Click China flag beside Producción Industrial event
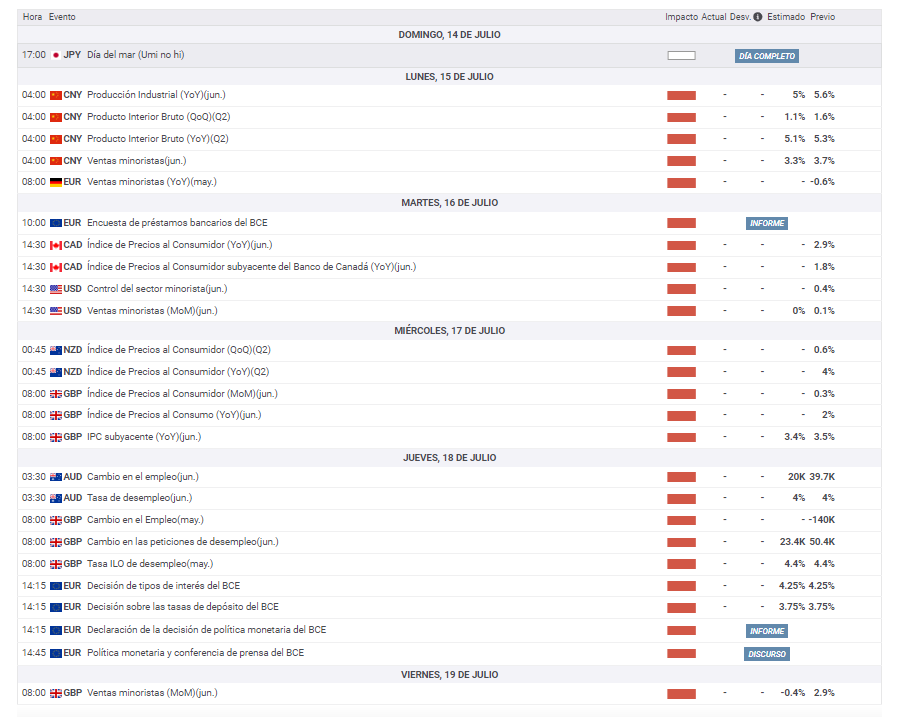Screen dimensions: 897x717 coord(56,95)
